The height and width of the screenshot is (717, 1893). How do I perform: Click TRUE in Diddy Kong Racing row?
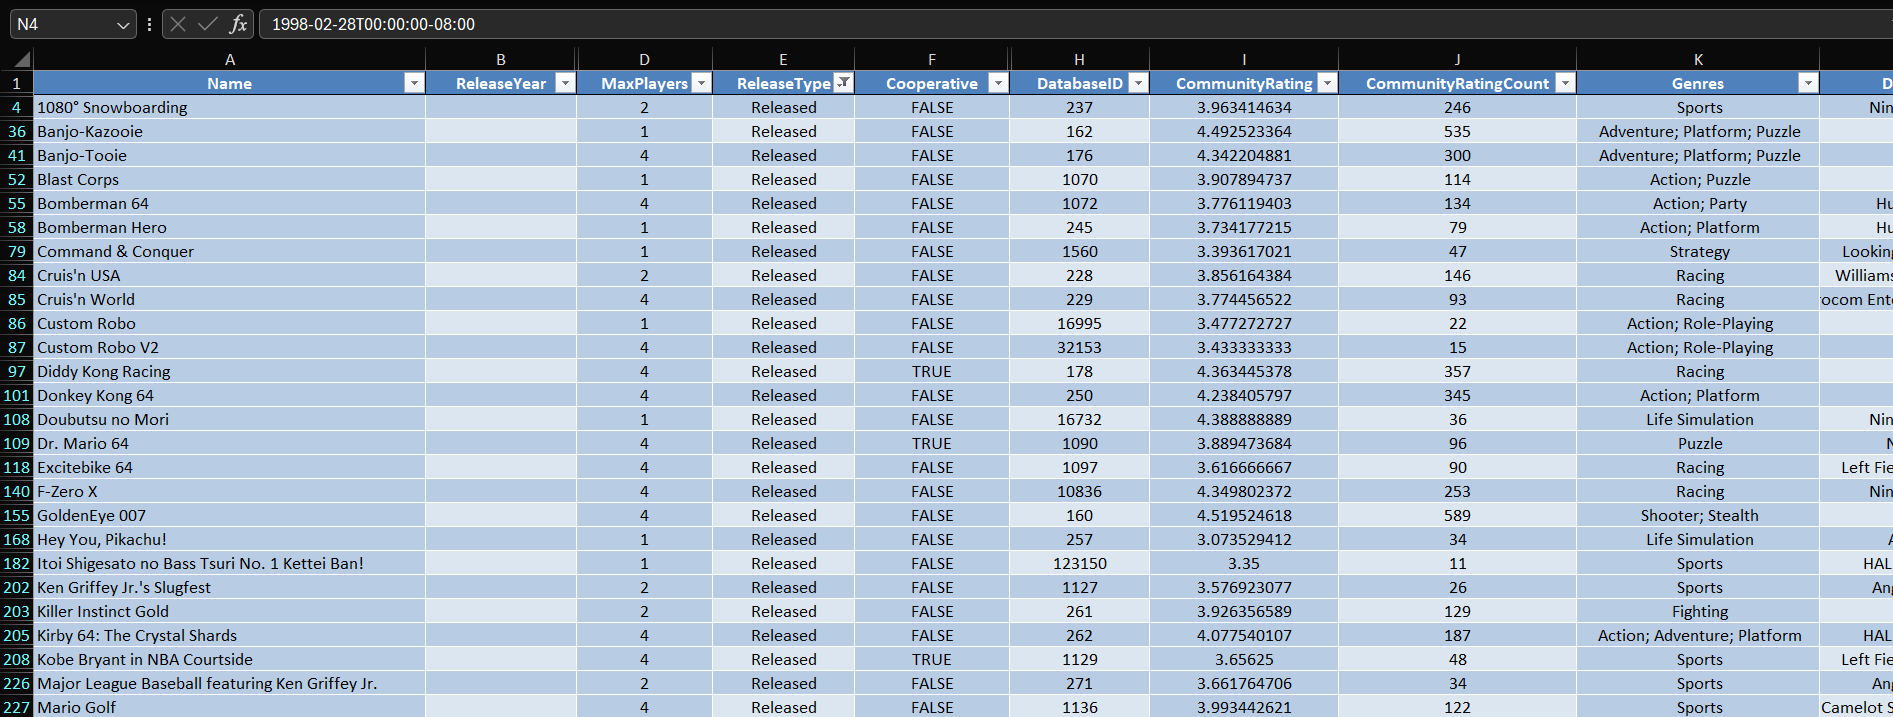[932, 371]
